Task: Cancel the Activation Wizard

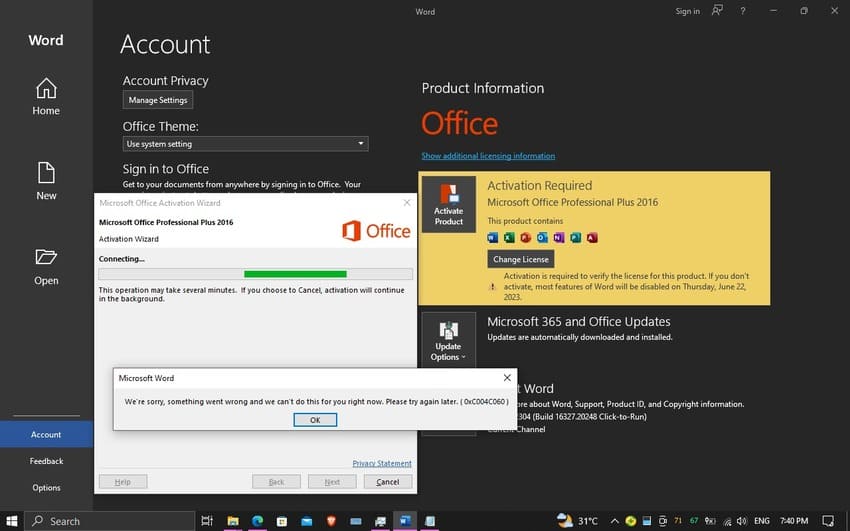Action: click(x=388, y=482)
